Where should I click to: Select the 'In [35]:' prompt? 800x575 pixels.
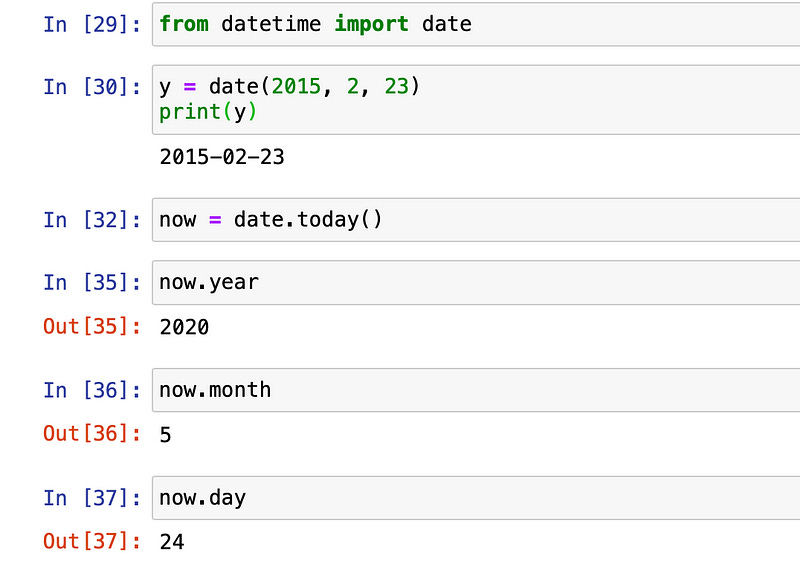click(92, 283)
